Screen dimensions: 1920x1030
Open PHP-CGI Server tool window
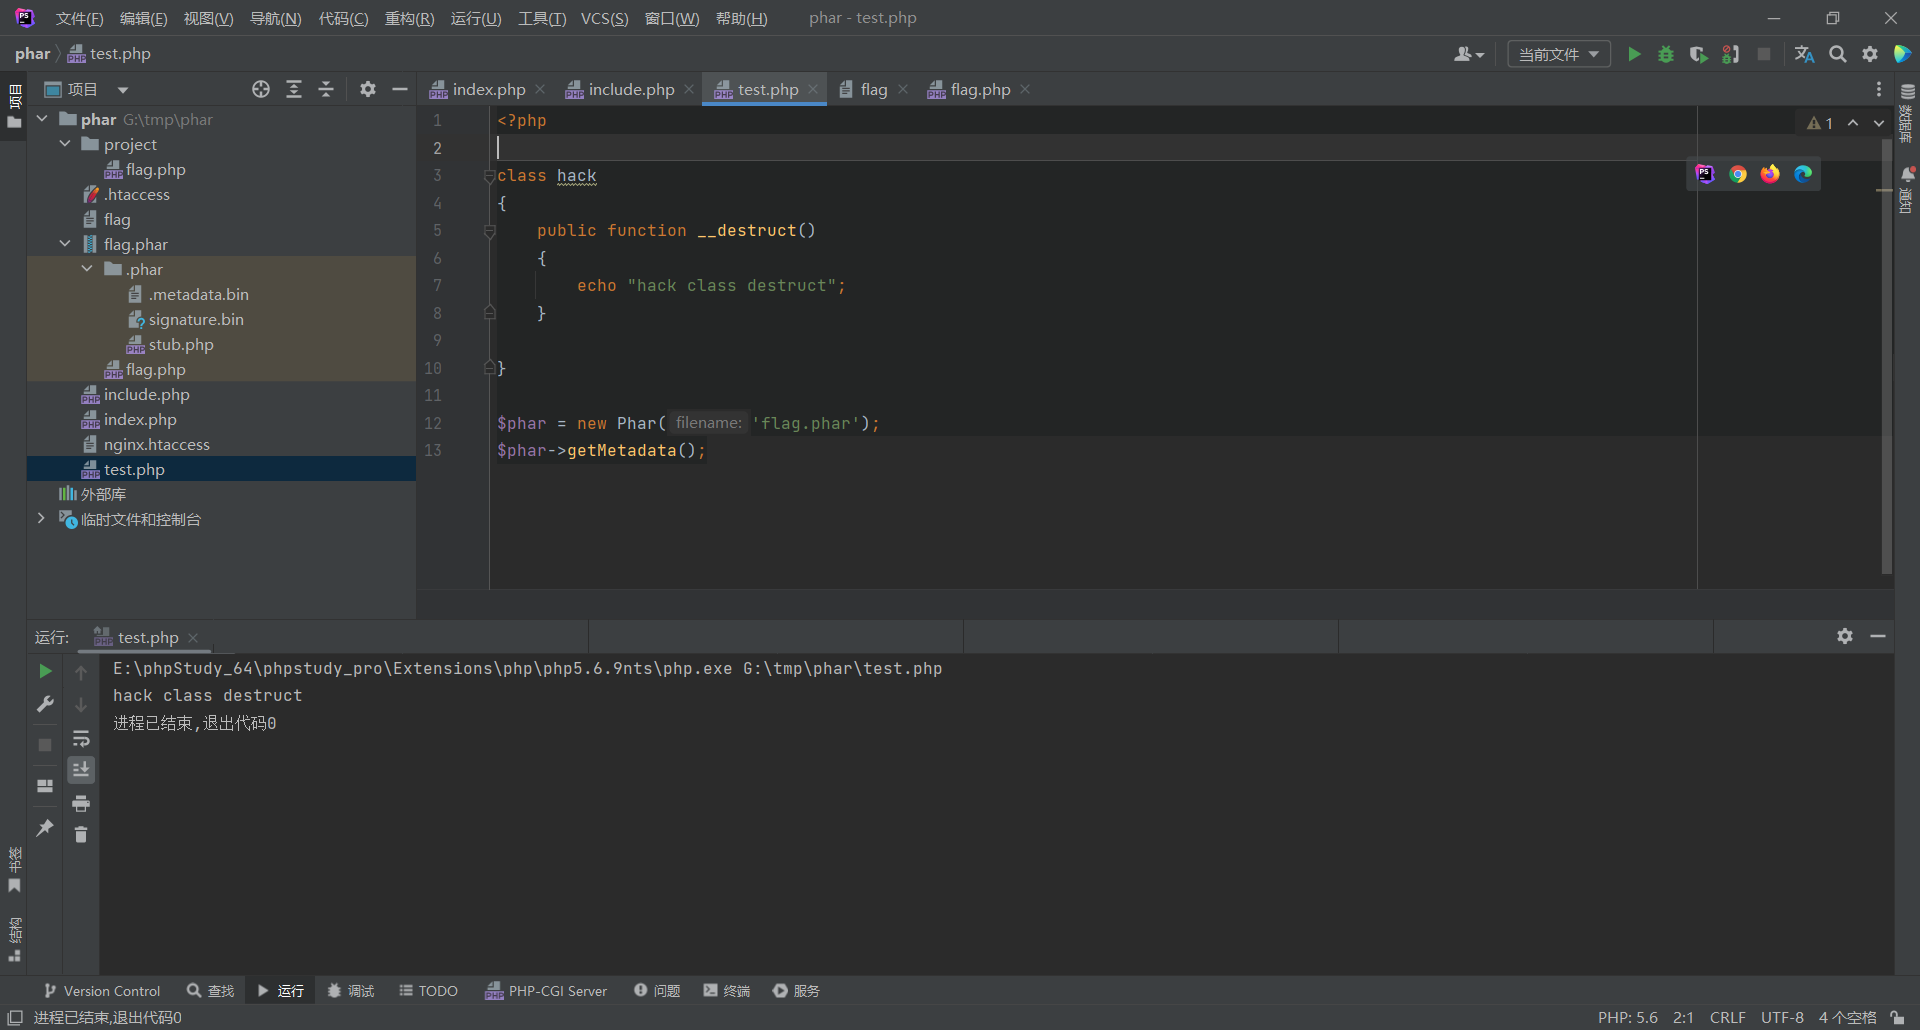pyautogui.click(x=546, y=990)
